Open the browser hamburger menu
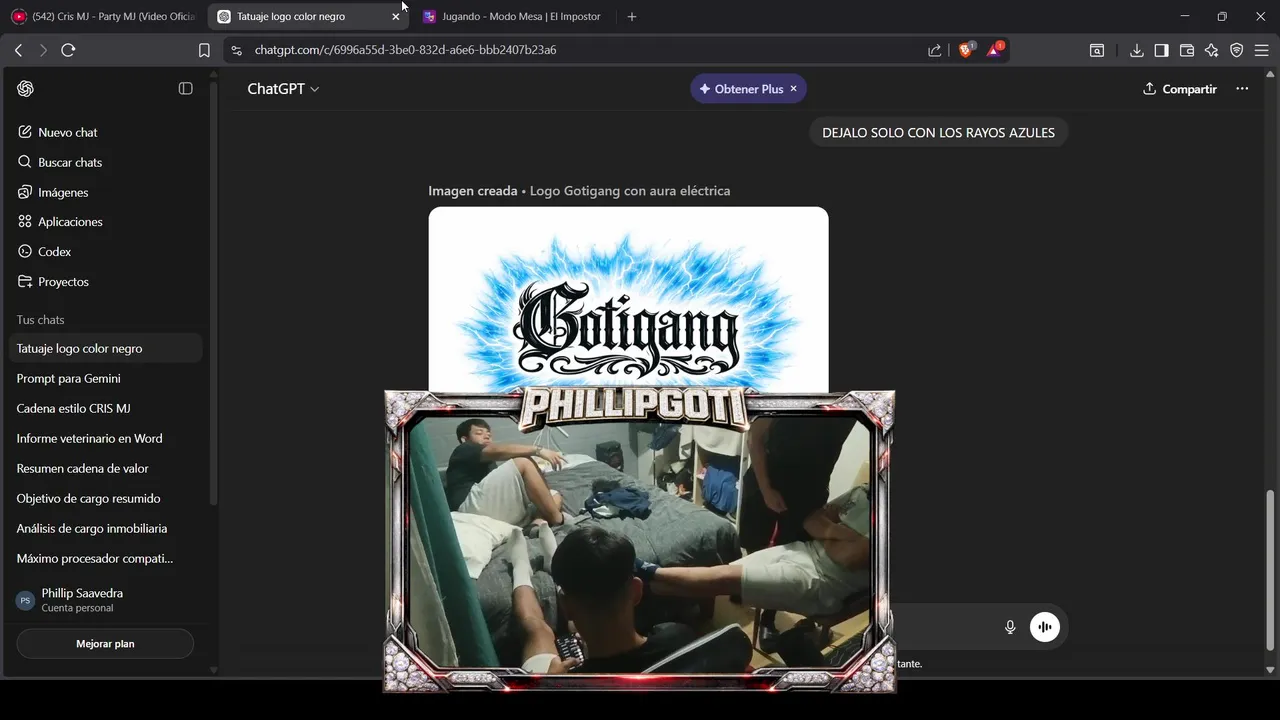The width and height of the screenshot is (1280, 720). pyautogui.click(x=1262, y=50)
